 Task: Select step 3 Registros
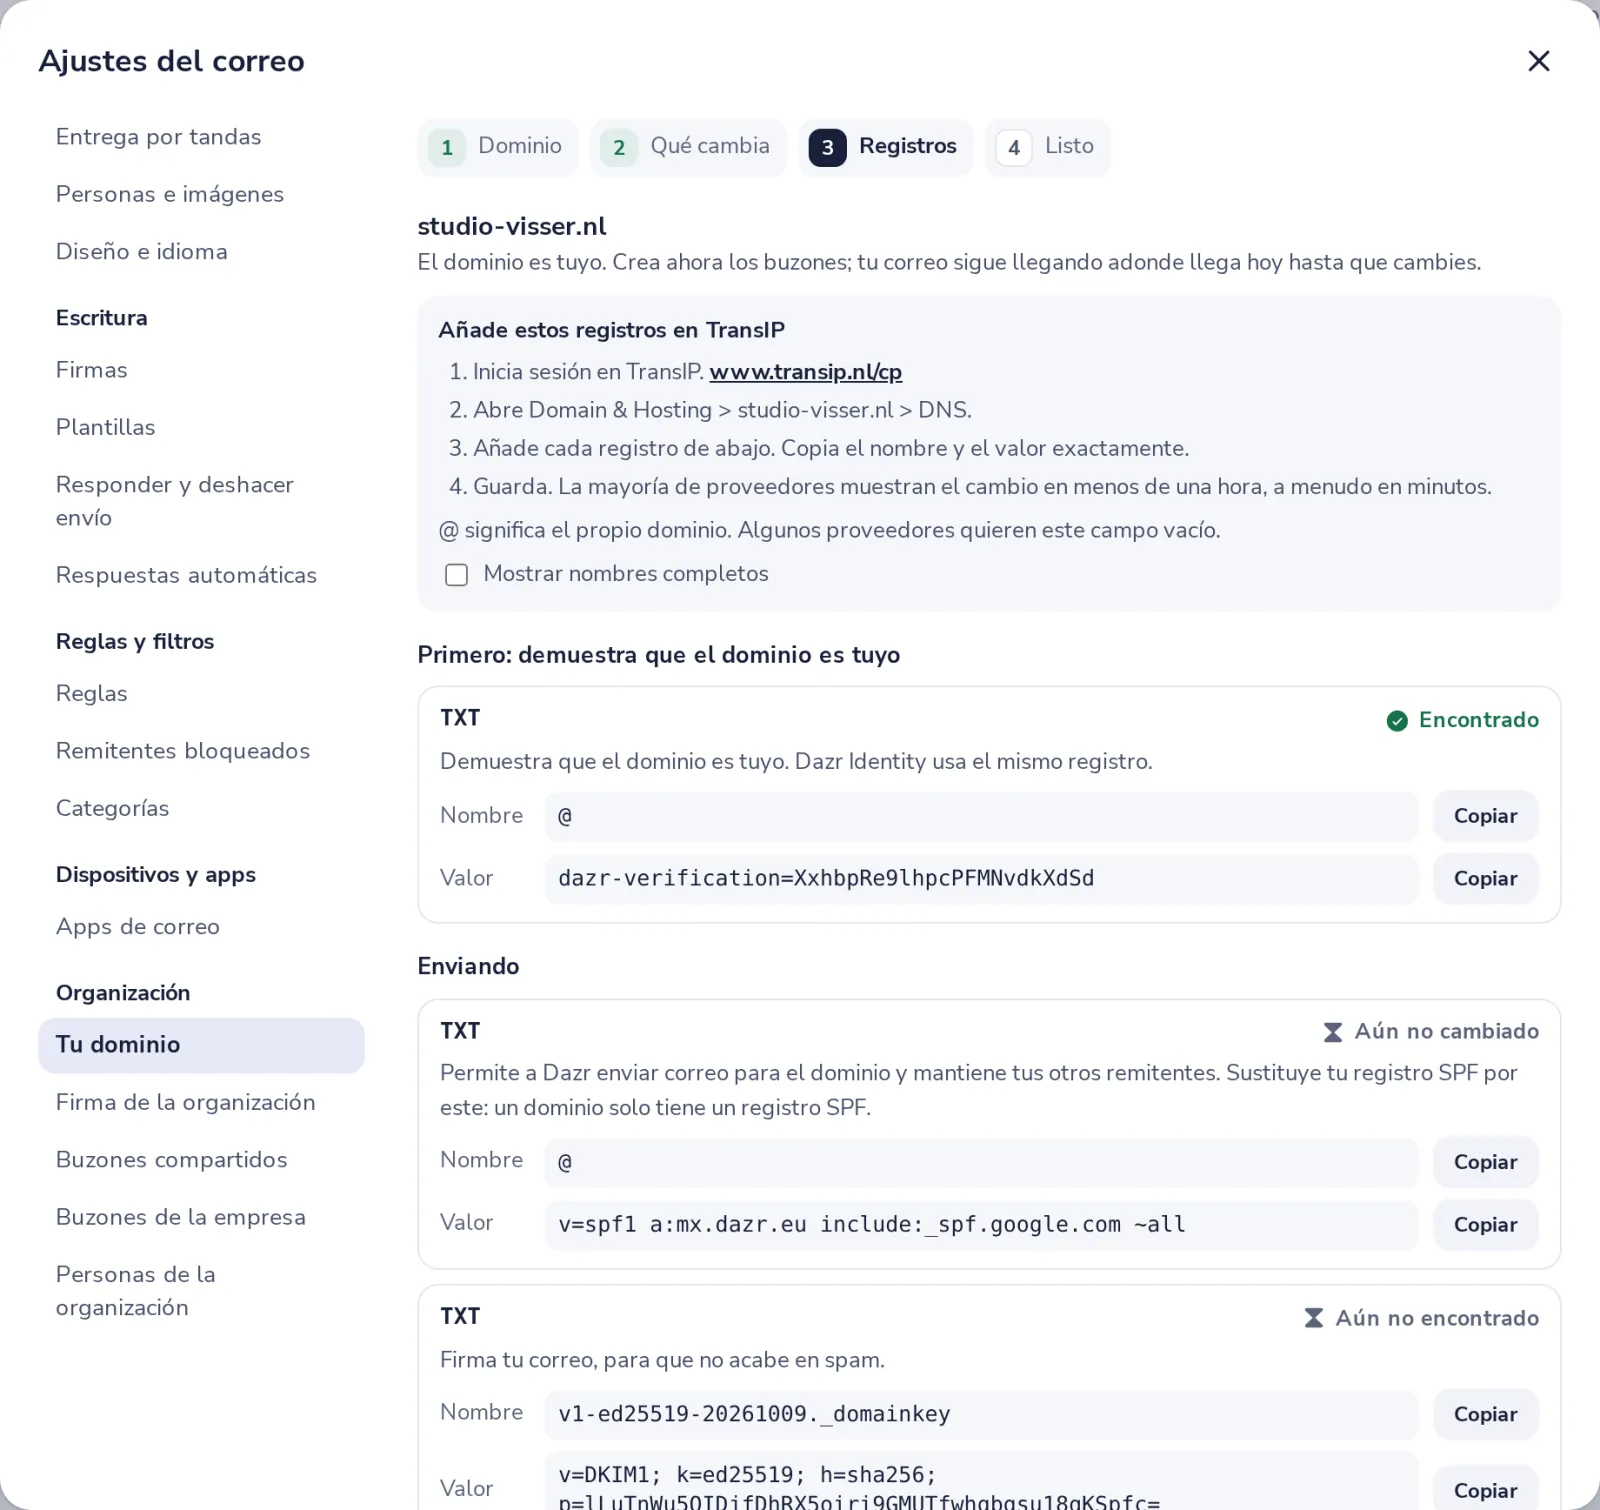pyautogui.click(x=886, y=147)
